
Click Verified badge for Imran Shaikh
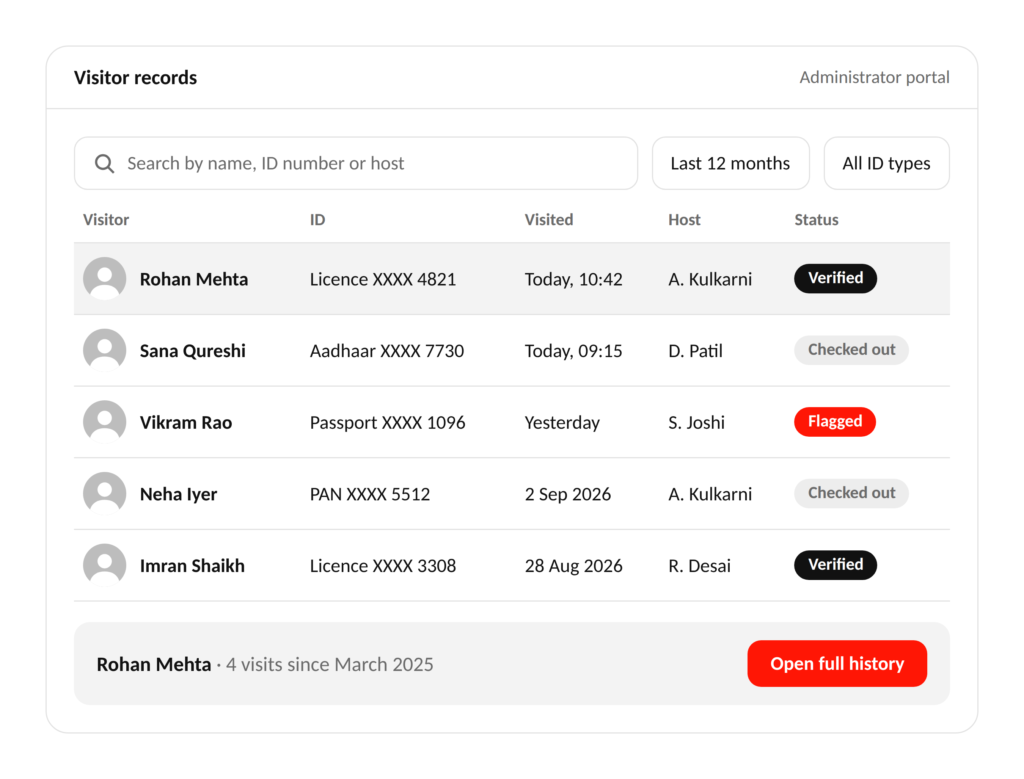click(x=835, y=565)
